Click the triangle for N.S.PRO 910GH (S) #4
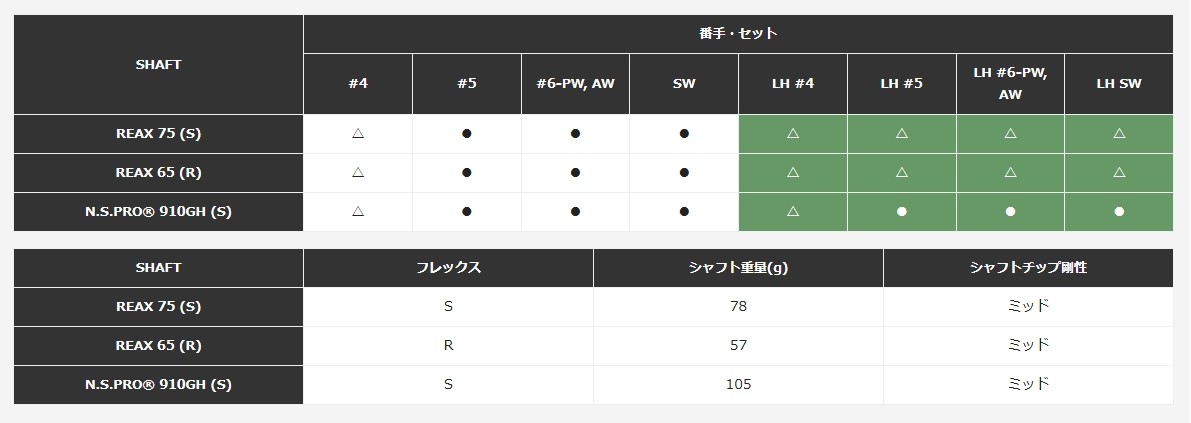Screen dimensions: 1191x423 pyautogui.click(x=358, y=211)
